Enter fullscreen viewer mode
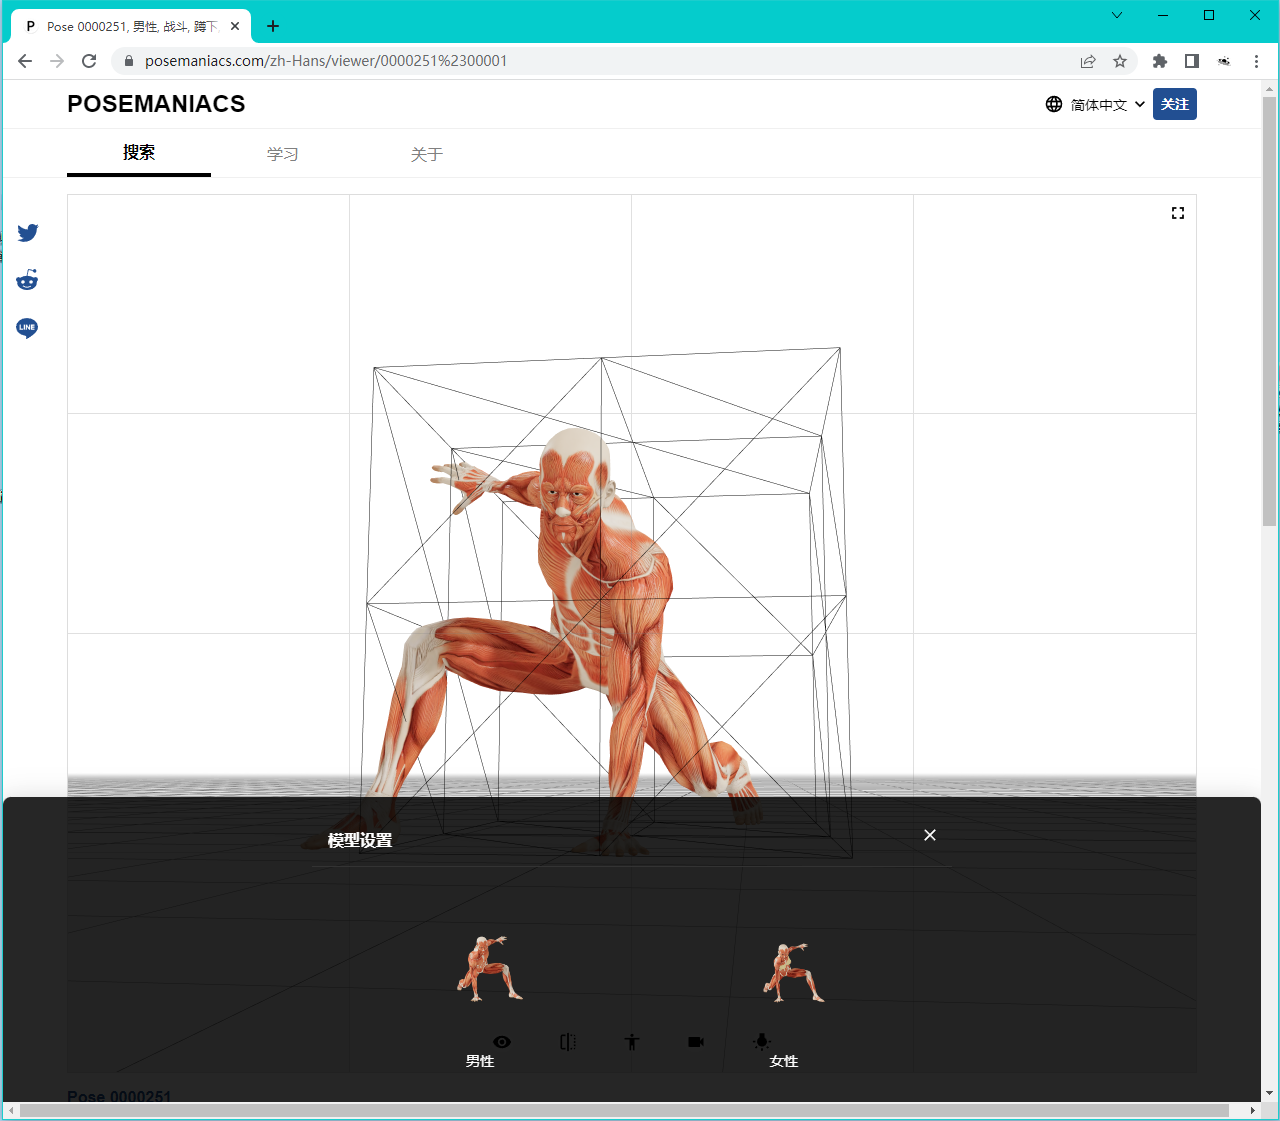This screenshot has width=1280, height=1121. (1177, 213)
